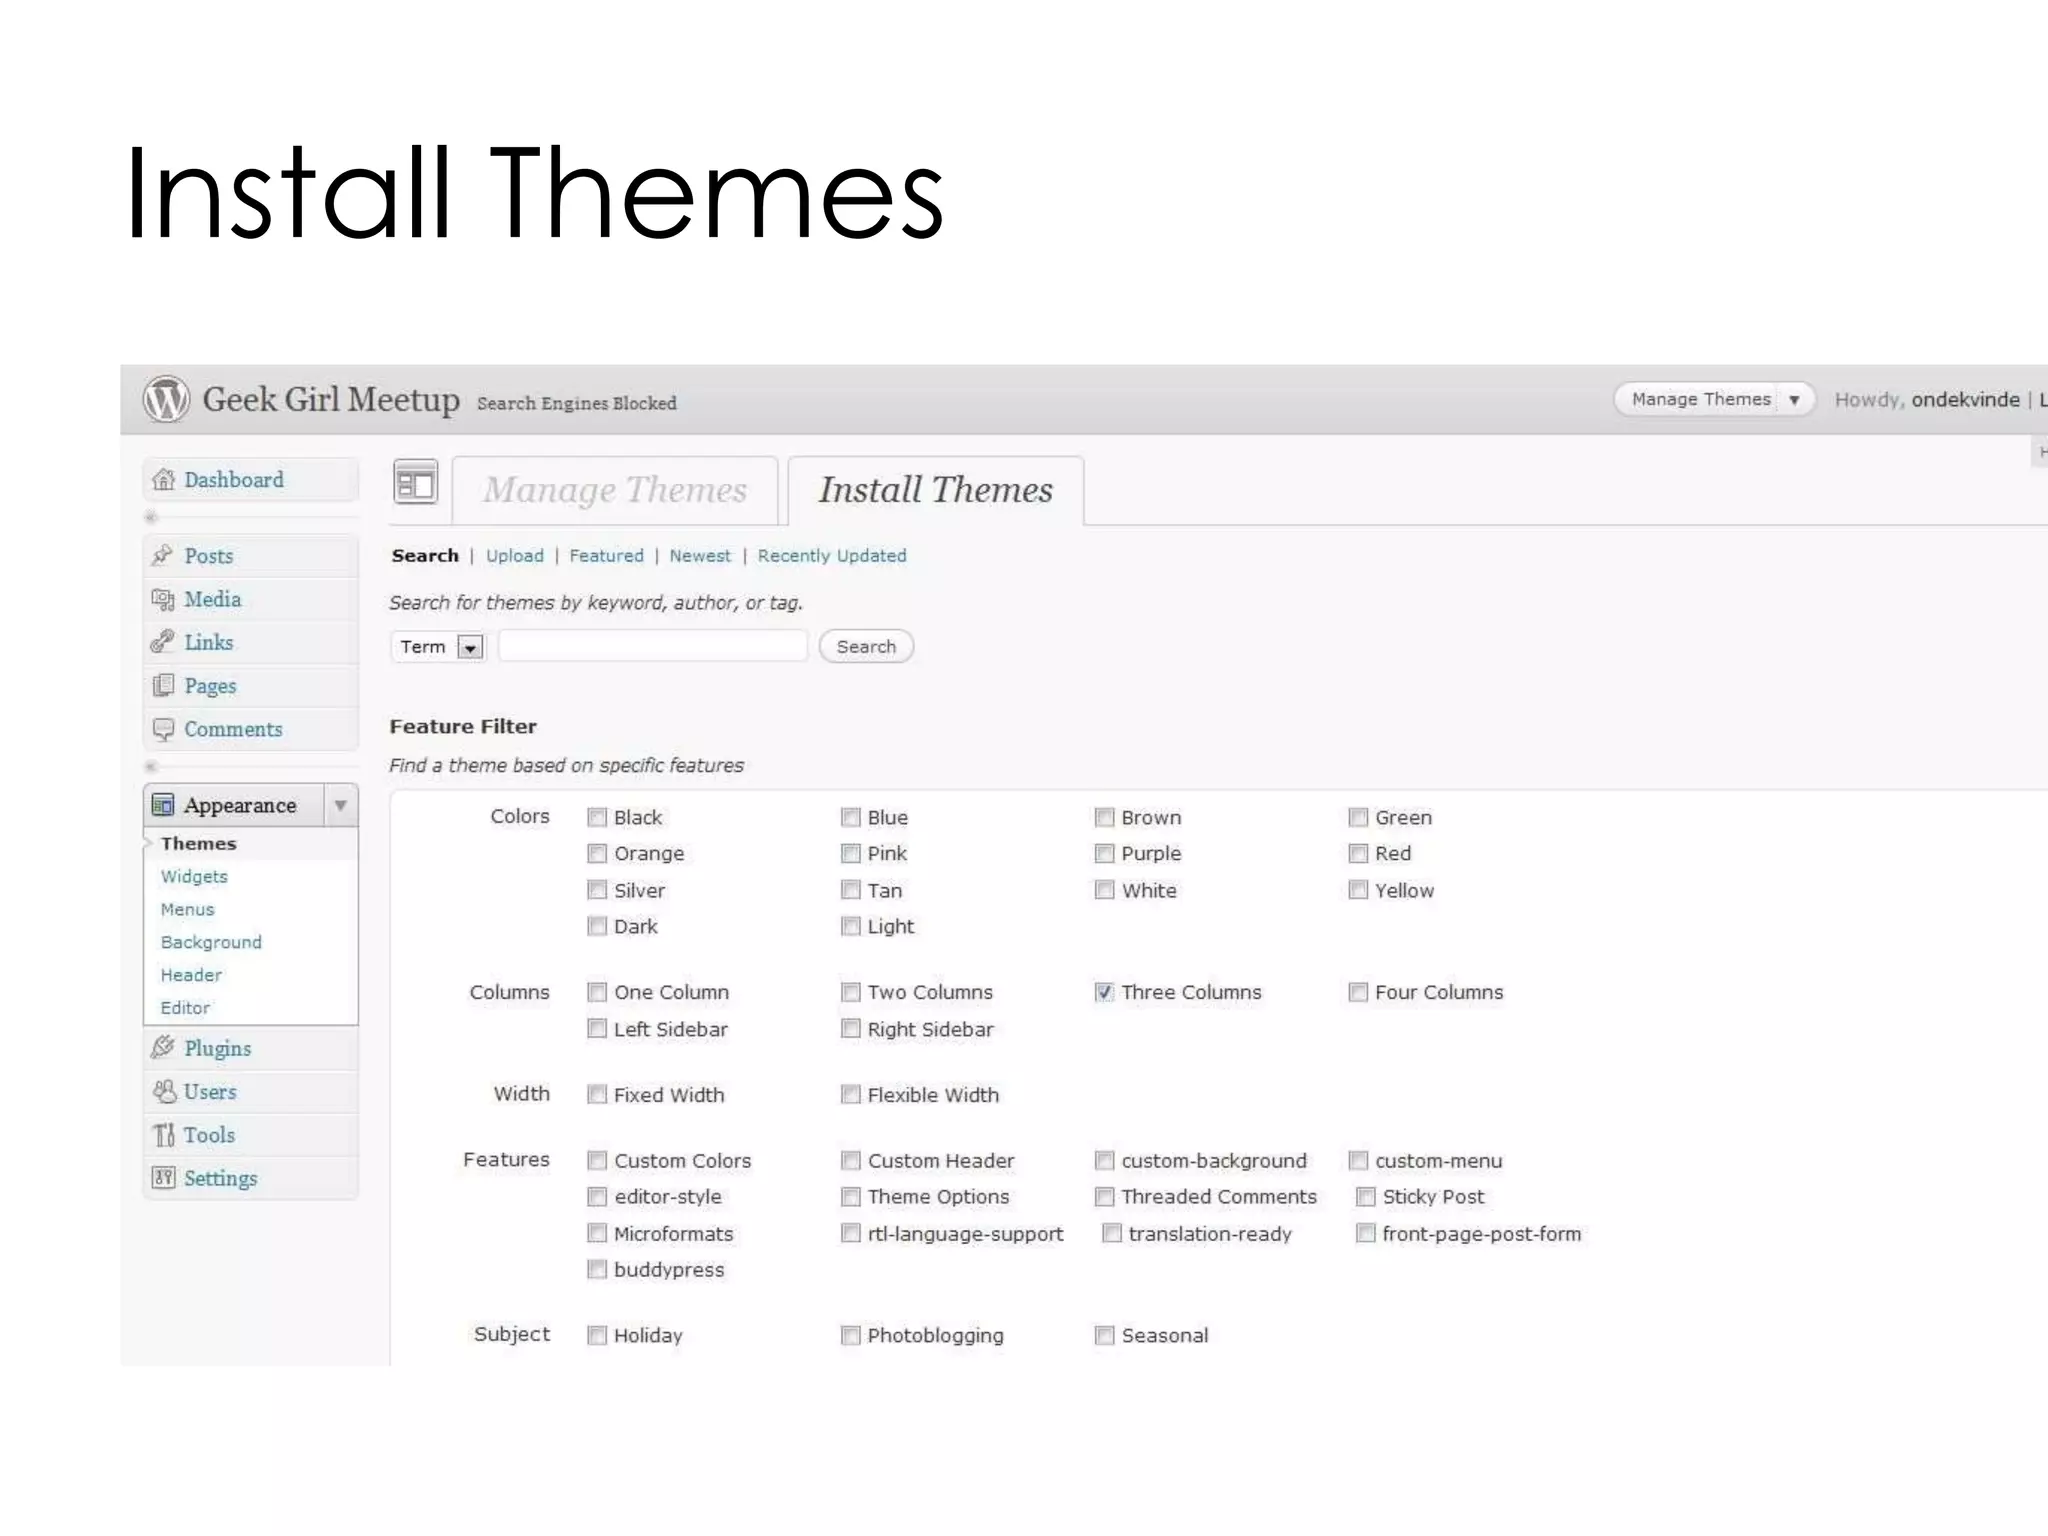Image resolution: width=2048 pixels, height=1536 pixels.
Task: Enable the Photoblogging subject filter
Action: tap(851, 1335)
